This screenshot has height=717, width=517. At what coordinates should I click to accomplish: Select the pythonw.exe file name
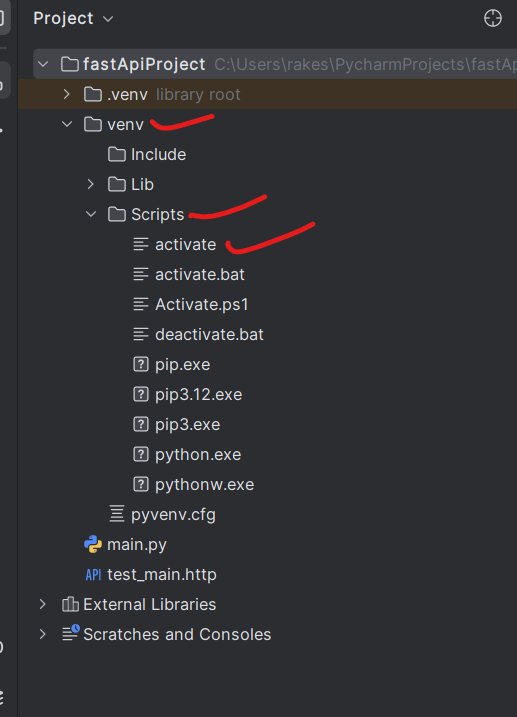click(204, 485)
